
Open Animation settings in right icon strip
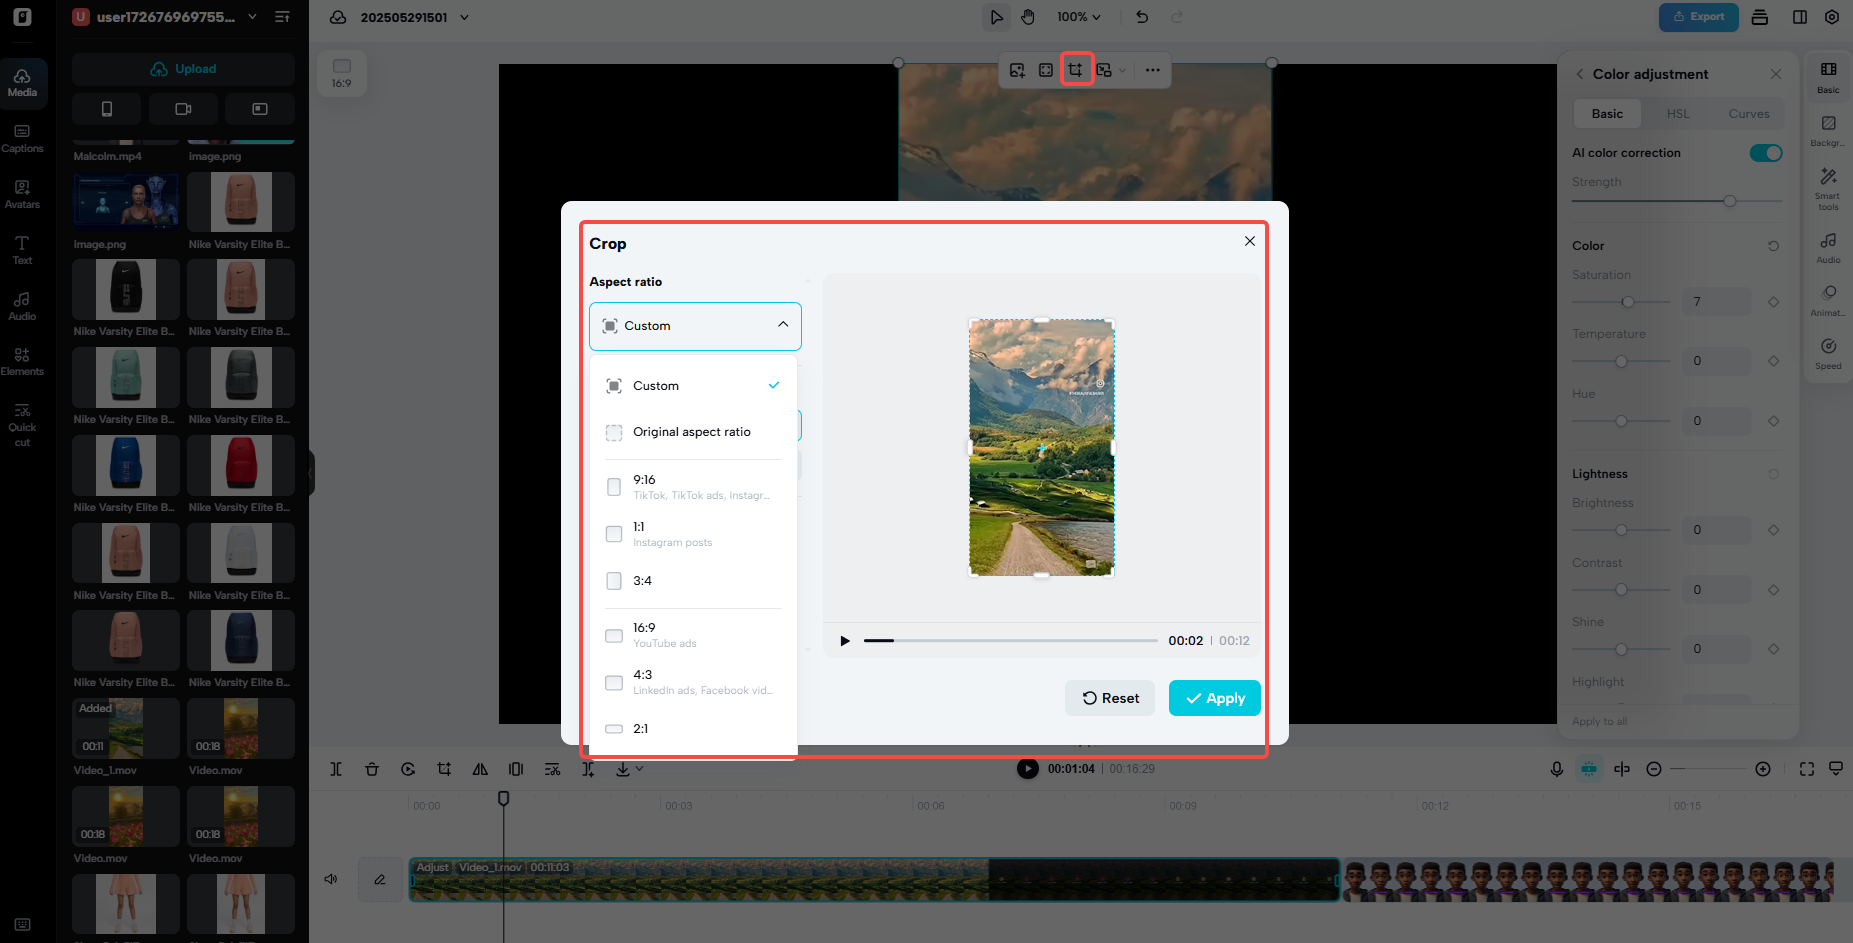tap(1828, 300)
